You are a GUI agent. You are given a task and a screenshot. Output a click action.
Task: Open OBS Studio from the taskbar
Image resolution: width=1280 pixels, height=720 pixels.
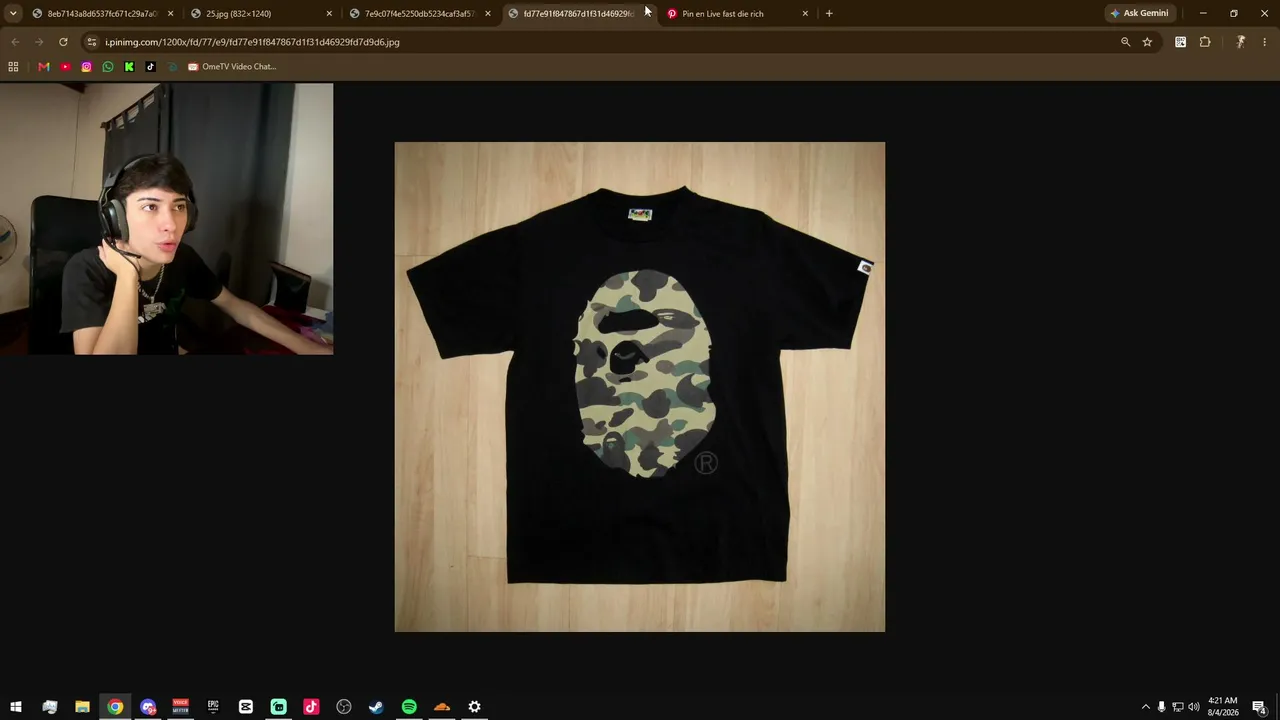click(x=344, y=707)
